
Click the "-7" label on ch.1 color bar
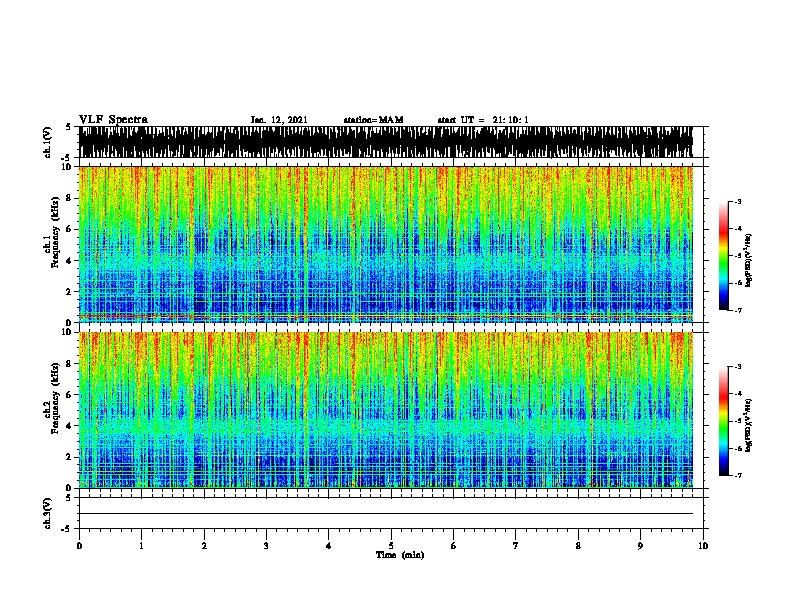coord(737,310)
